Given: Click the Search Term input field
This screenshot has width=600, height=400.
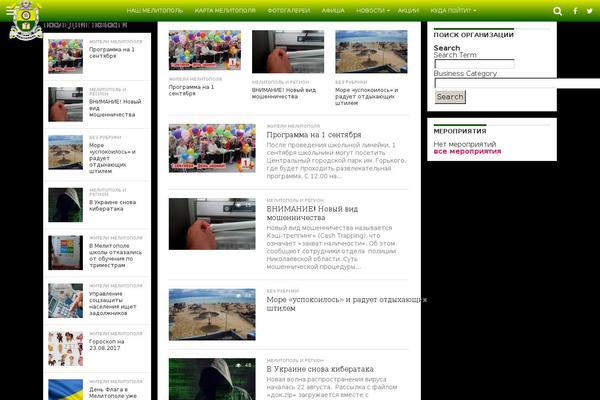Looking at the screenshot, I should click(474, 64).
